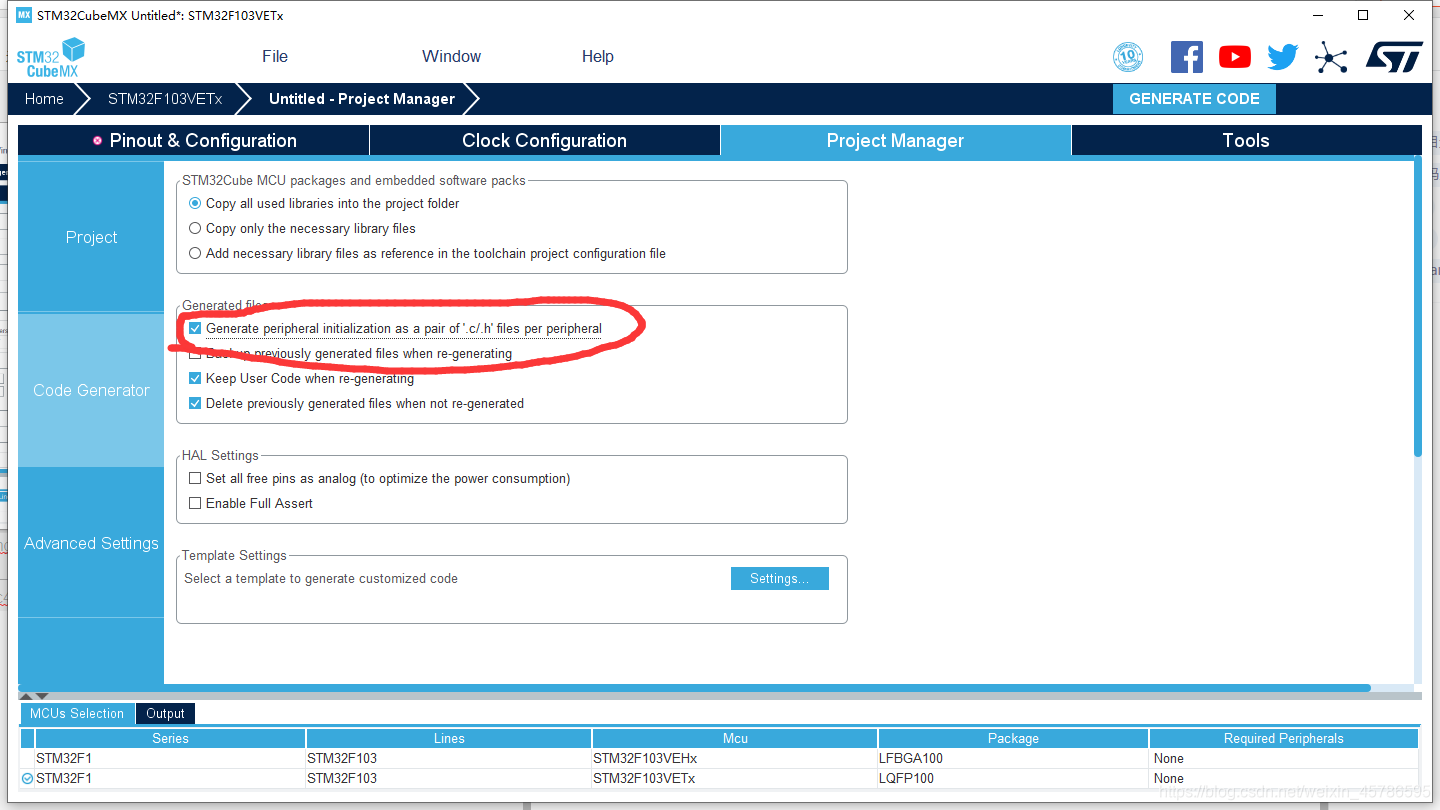Click the LFBGA100 package cell
Screen dimensions: 1440x810
tap(1013, 758)
